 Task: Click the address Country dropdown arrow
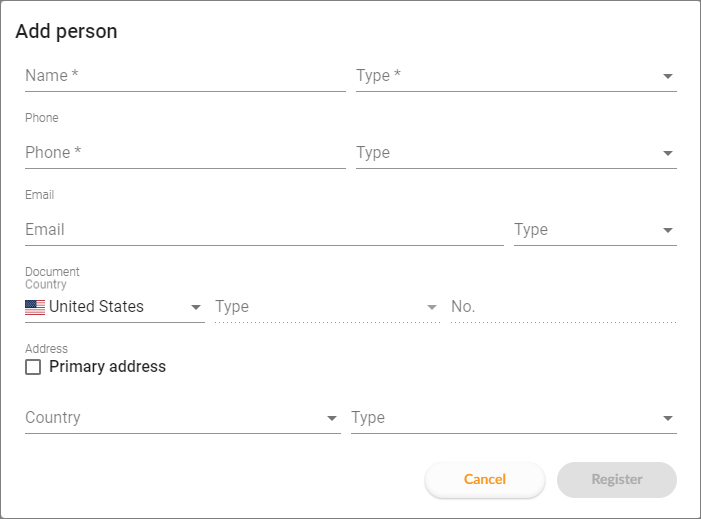331,418
